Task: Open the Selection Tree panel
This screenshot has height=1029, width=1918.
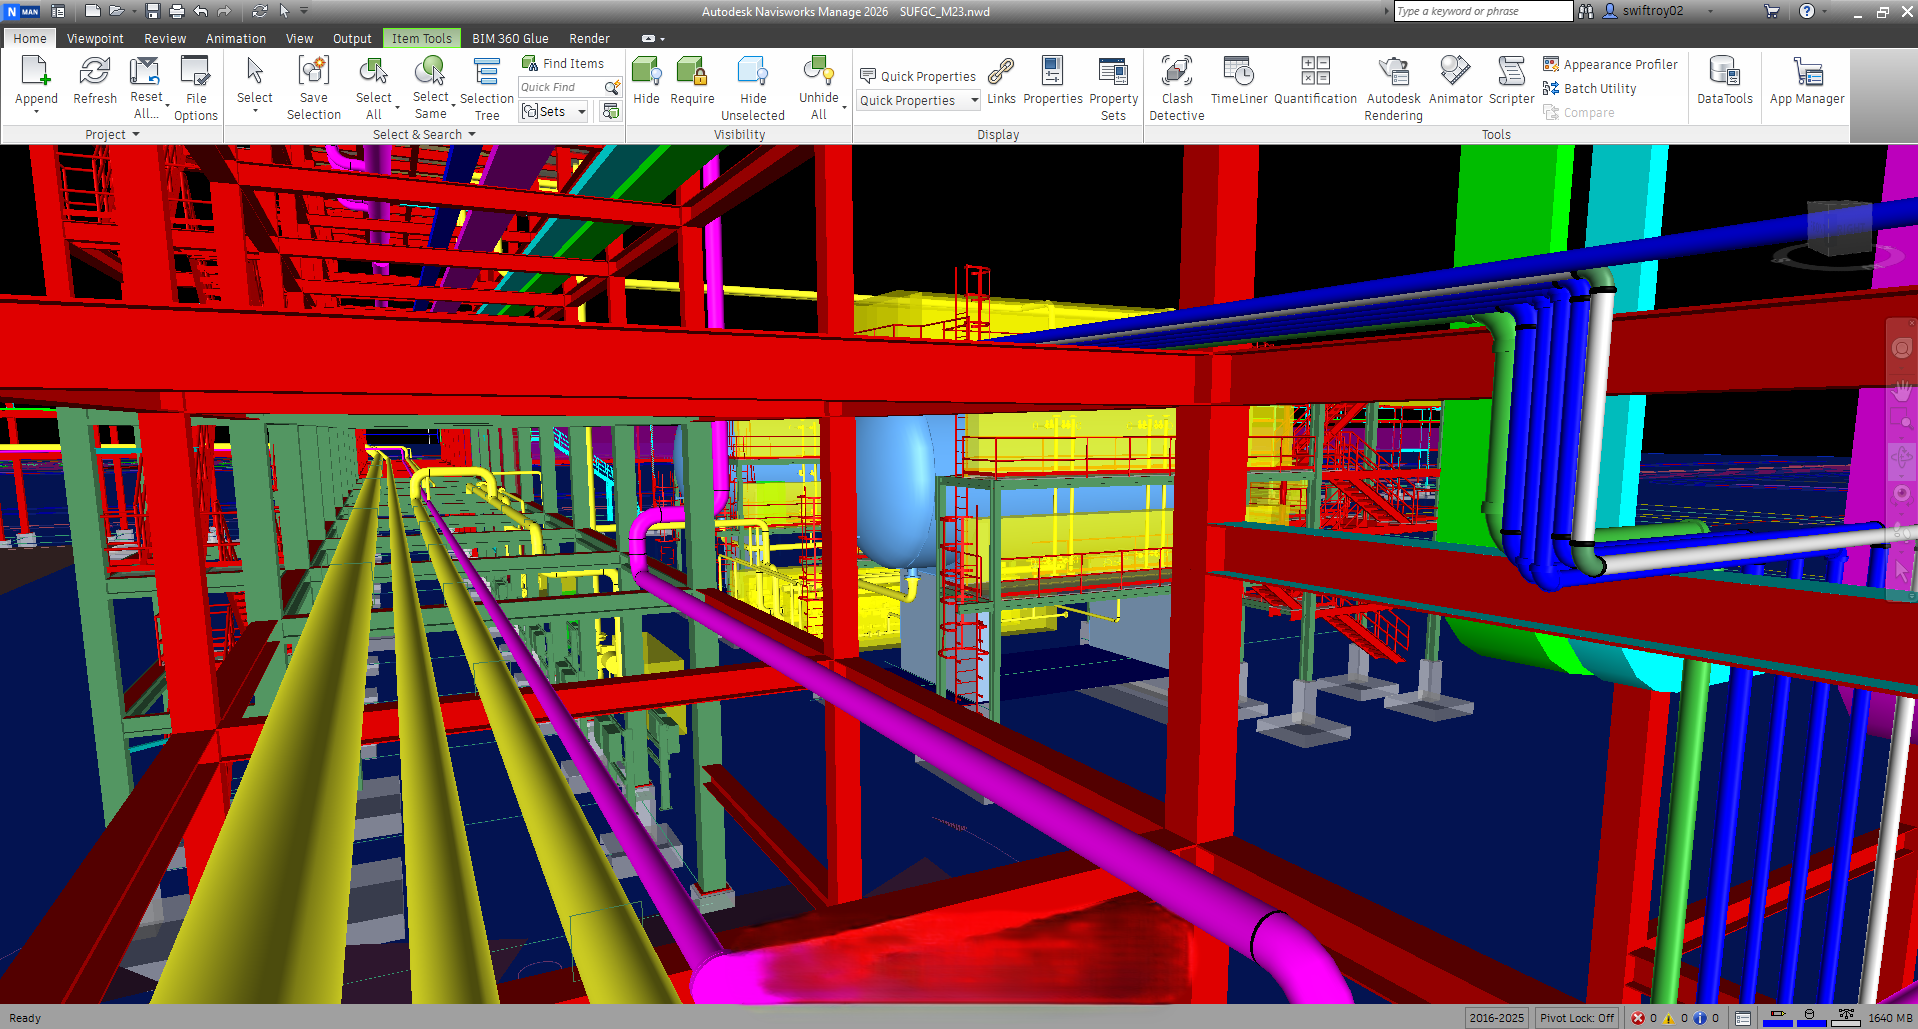Action: pos(486,87)
